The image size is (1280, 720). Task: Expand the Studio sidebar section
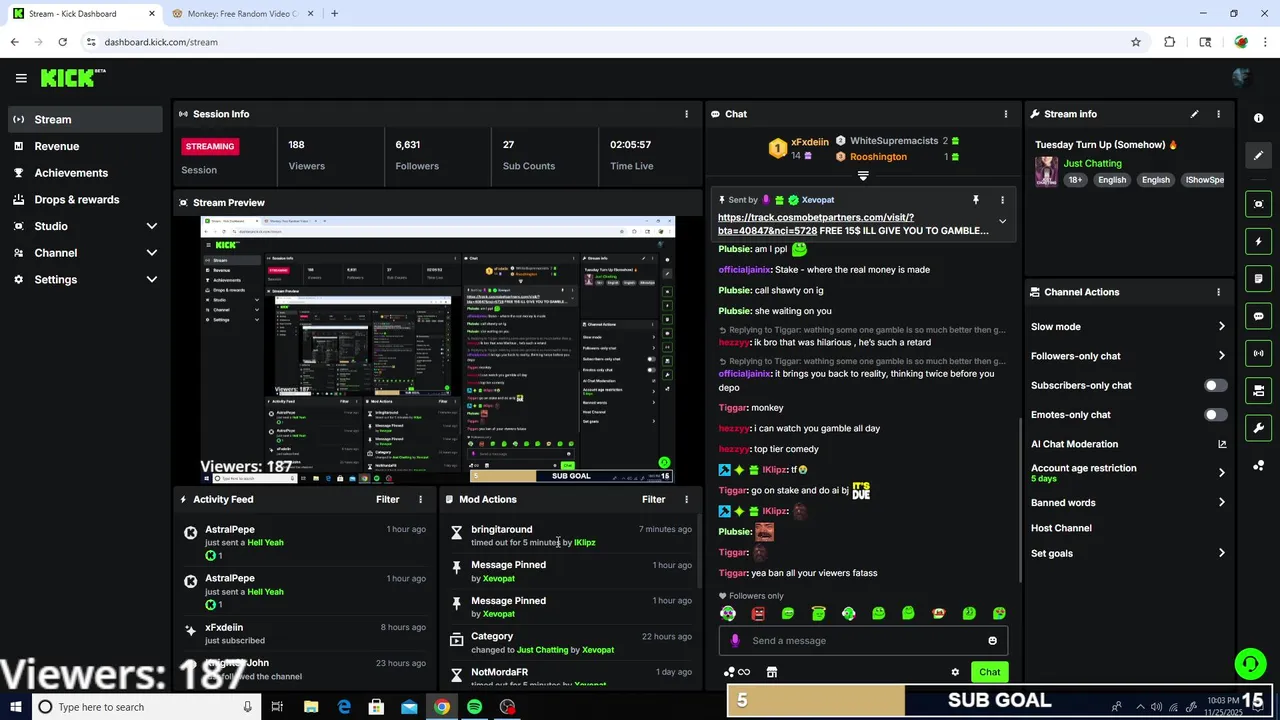tap(151, 226)
